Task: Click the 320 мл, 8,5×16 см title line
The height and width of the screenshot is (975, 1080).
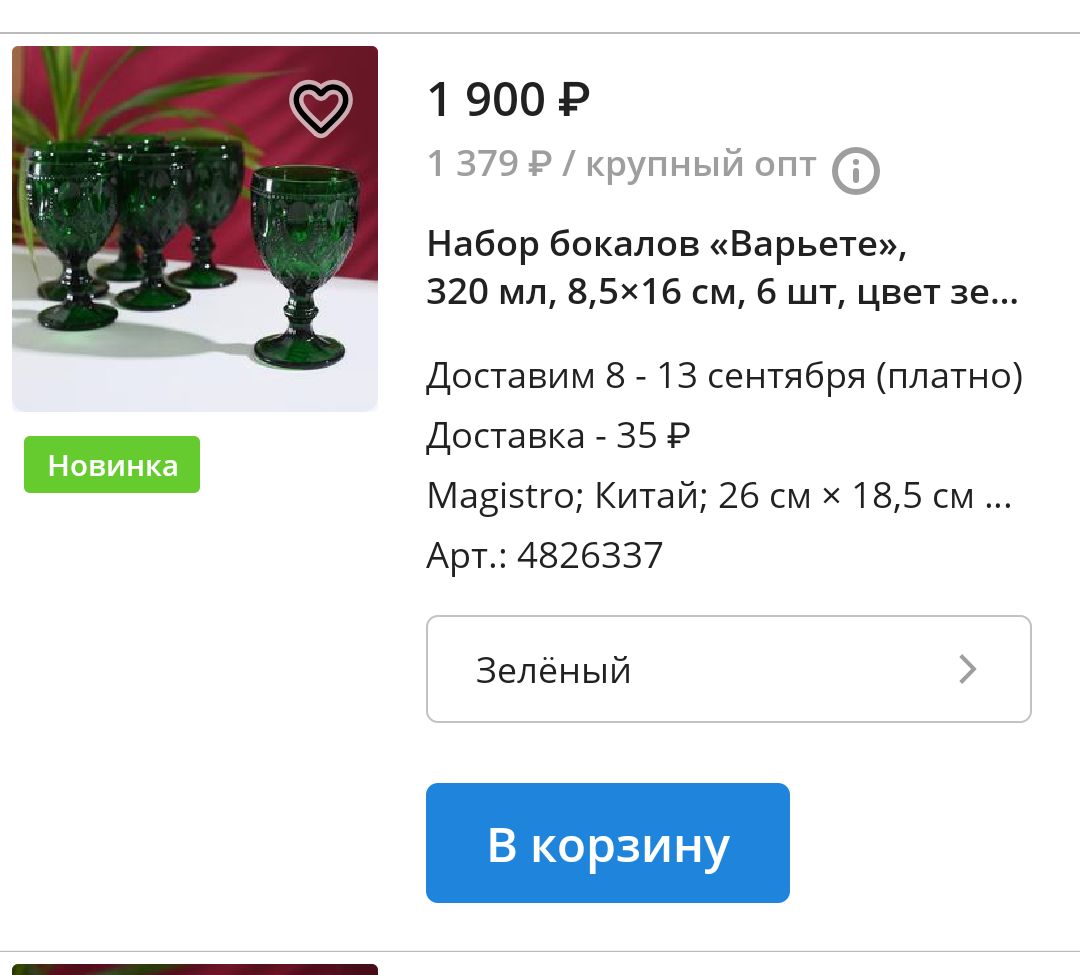Action: (x=723, y=293)
